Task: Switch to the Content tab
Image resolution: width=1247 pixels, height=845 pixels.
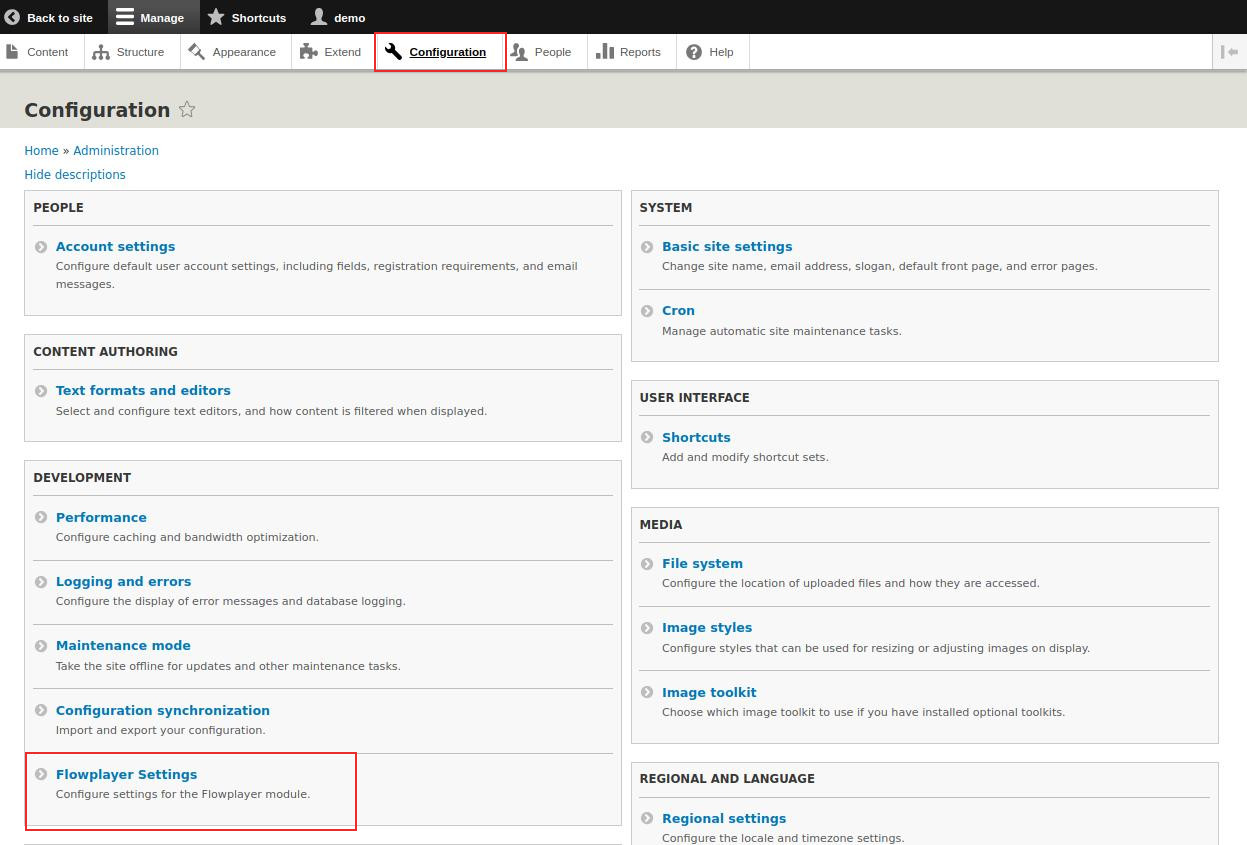Action: 39,51
